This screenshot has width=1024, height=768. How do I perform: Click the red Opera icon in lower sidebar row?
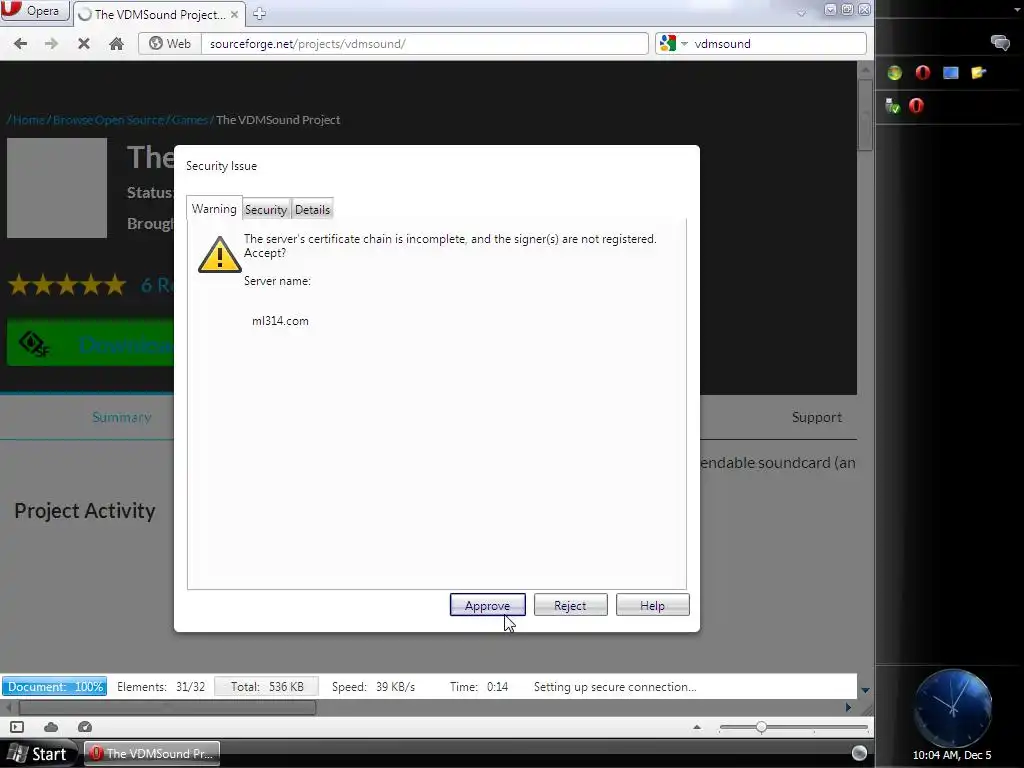(916, 105)
